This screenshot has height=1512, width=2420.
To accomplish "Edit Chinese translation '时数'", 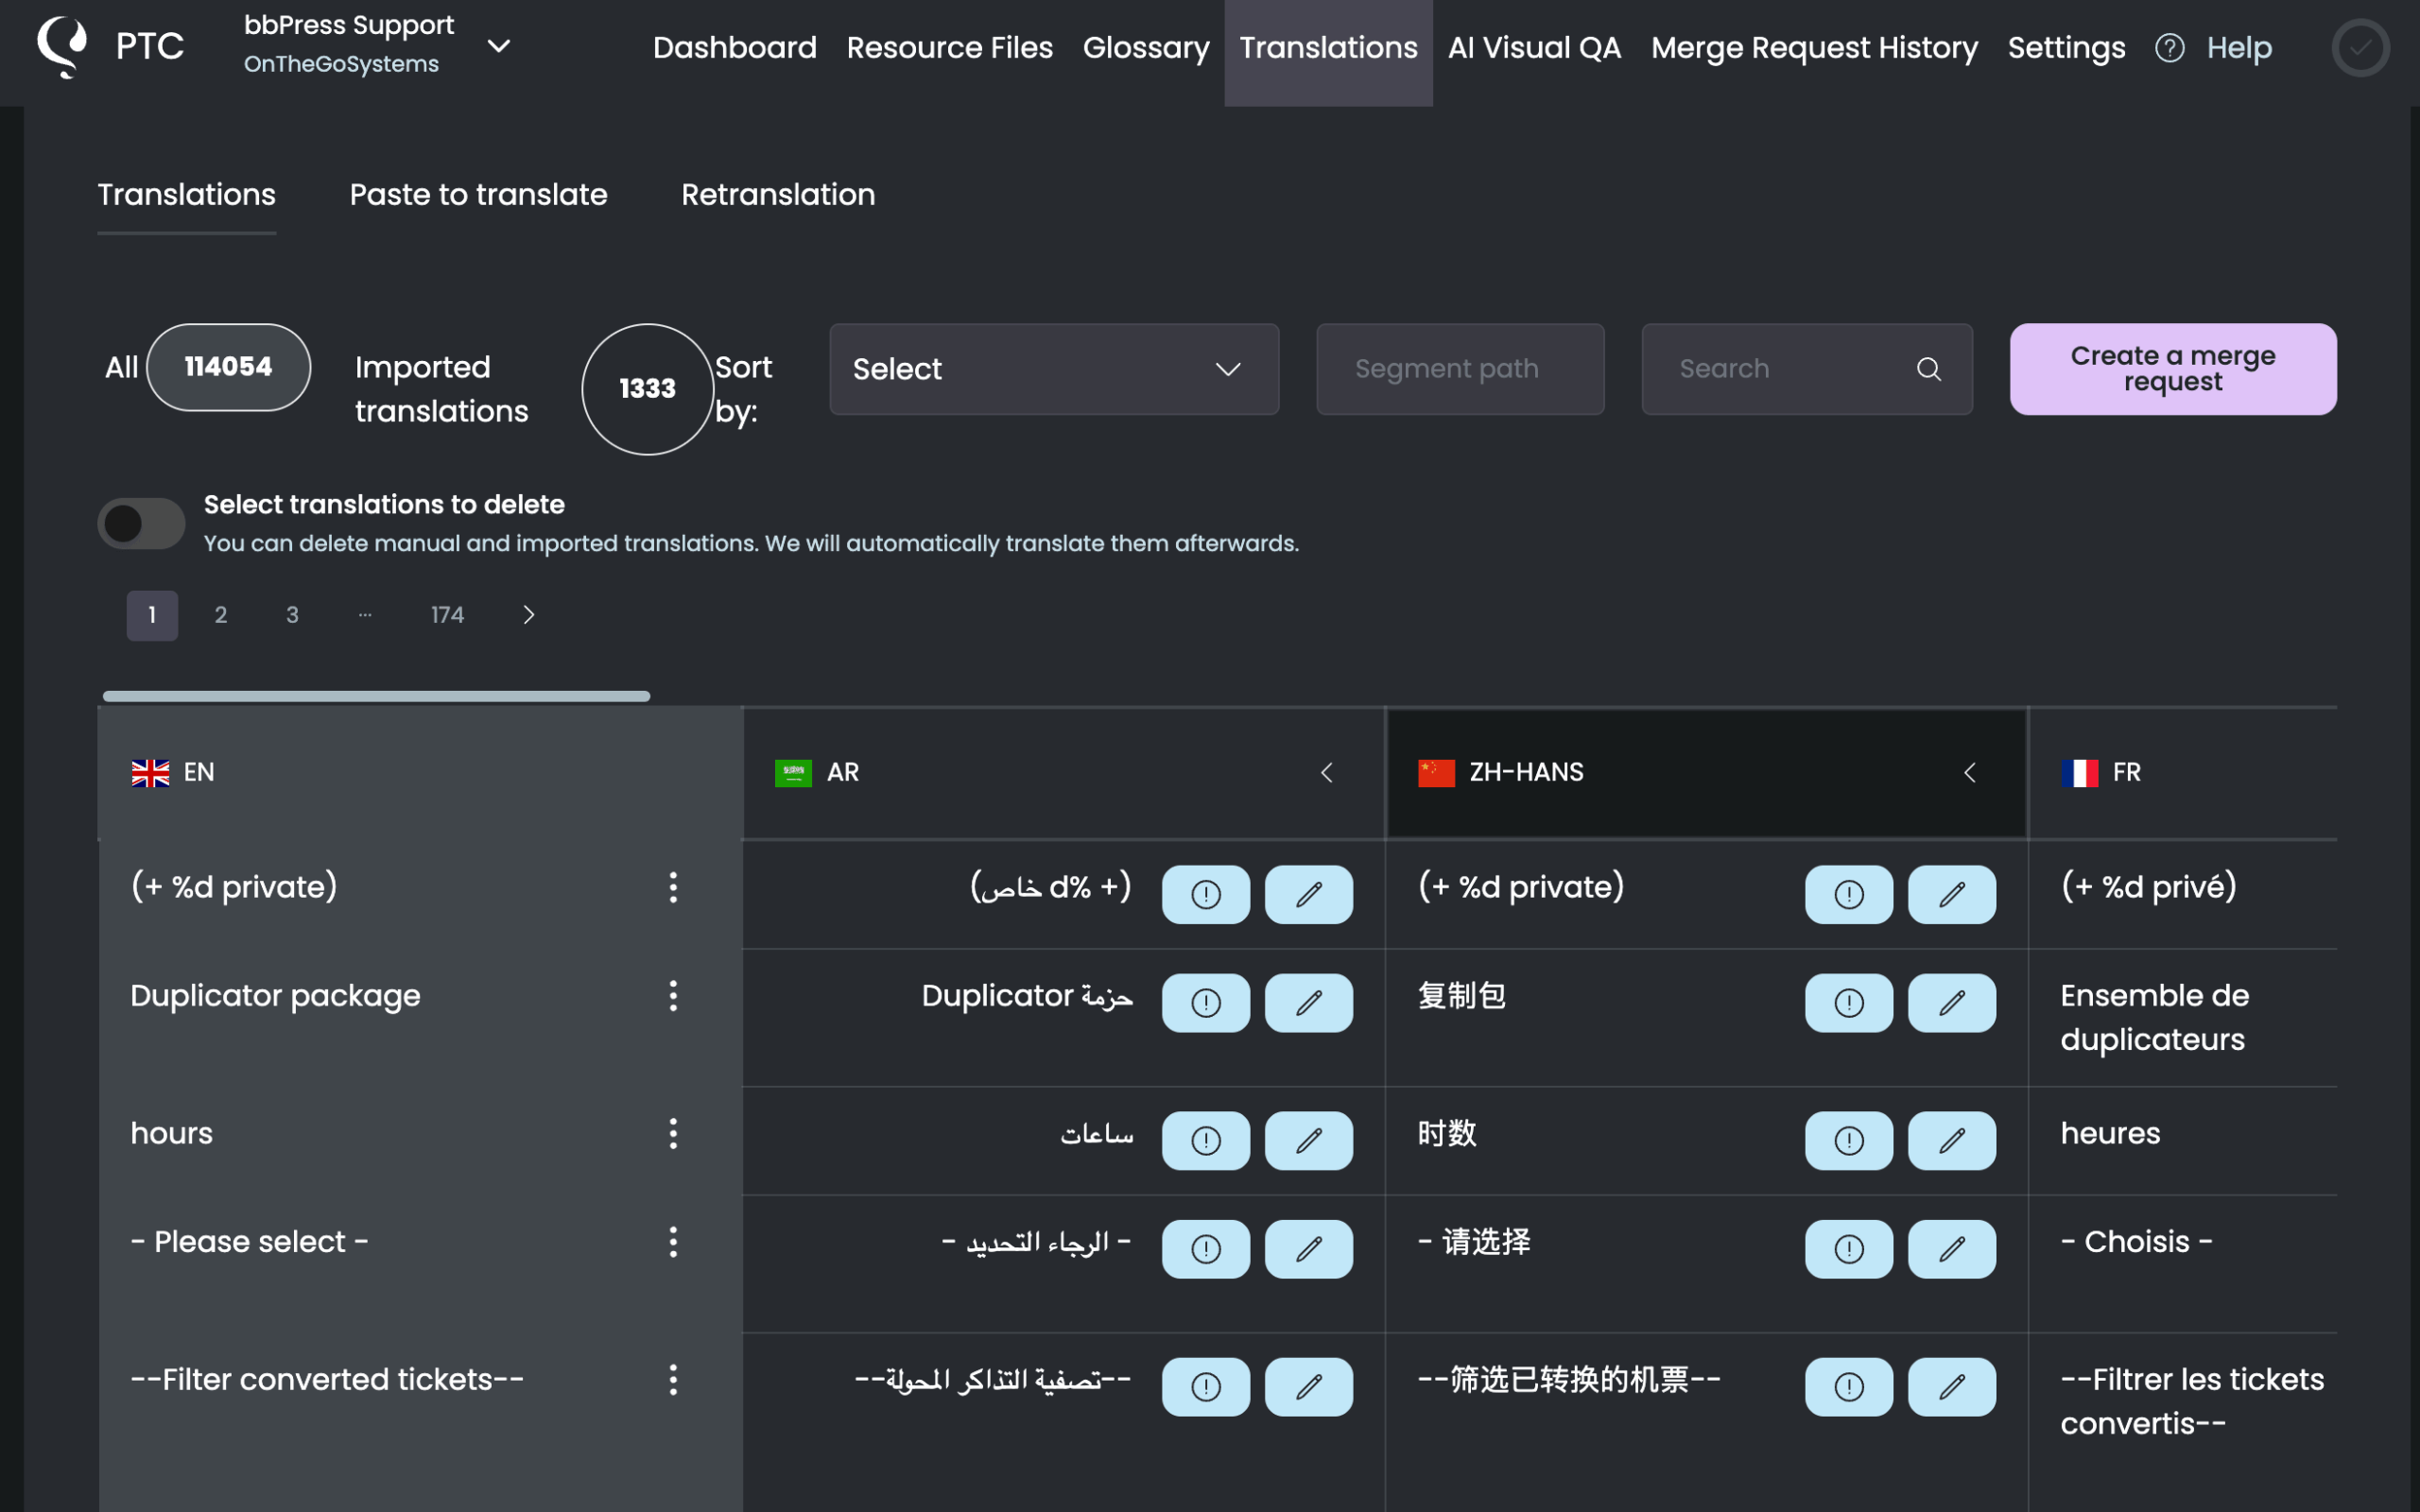I will click(x=1951, y=1141).
